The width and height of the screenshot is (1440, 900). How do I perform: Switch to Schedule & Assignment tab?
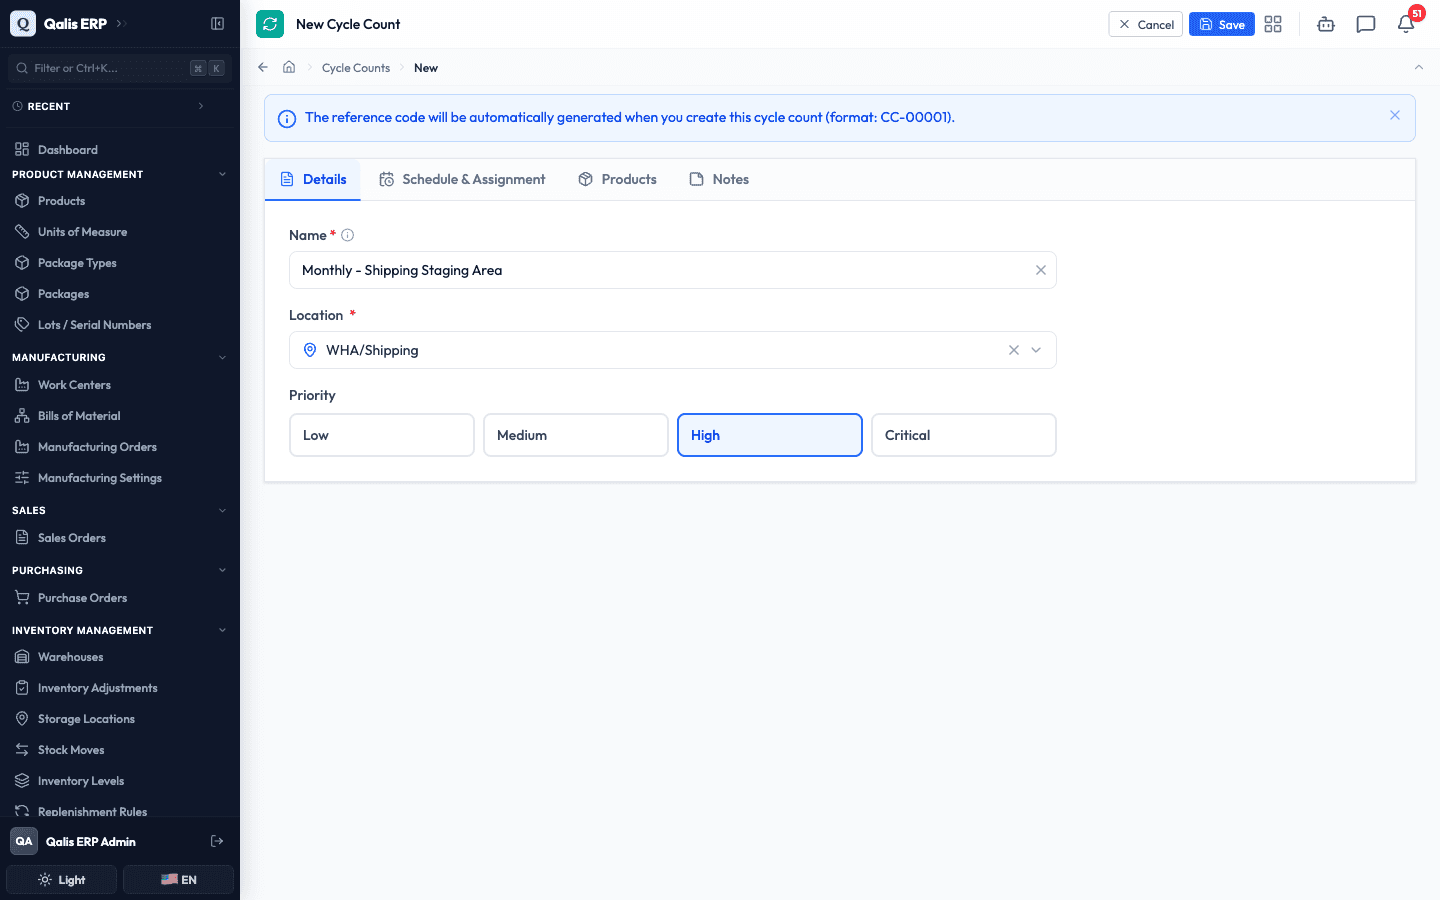[x=462, y=180]
